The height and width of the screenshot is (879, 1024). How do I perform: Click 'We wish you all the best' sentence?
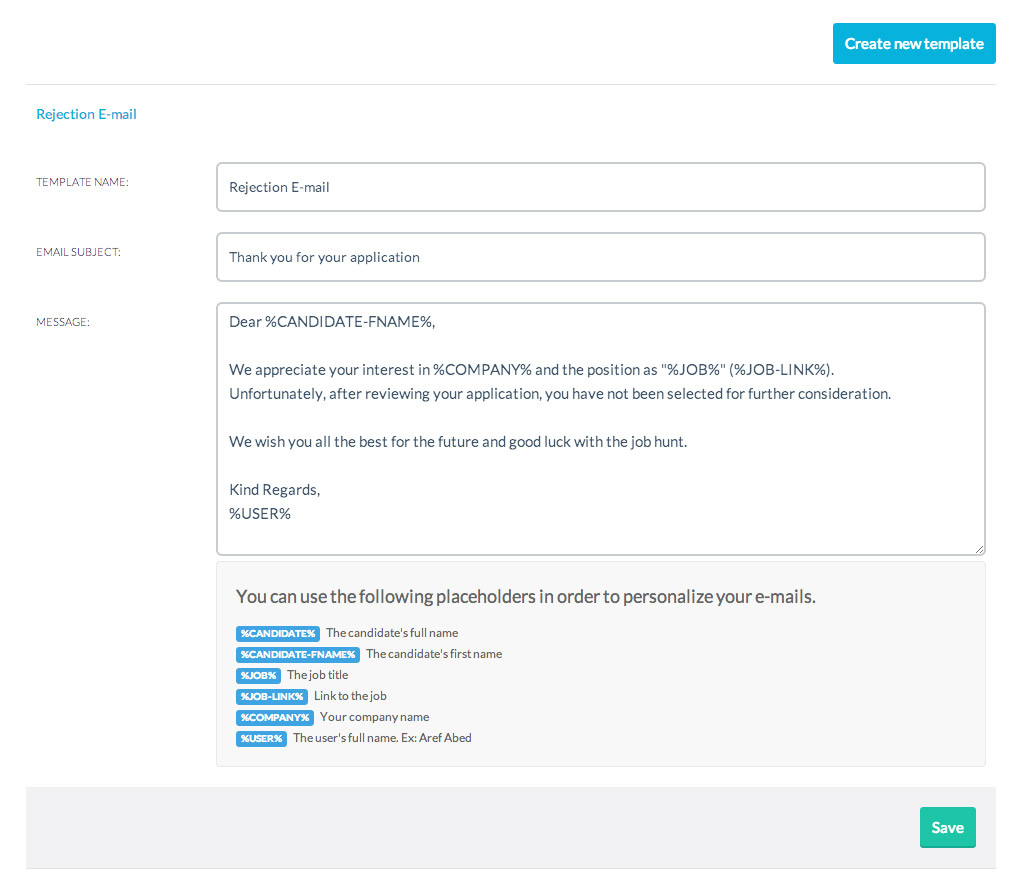[x=457, y=442]
